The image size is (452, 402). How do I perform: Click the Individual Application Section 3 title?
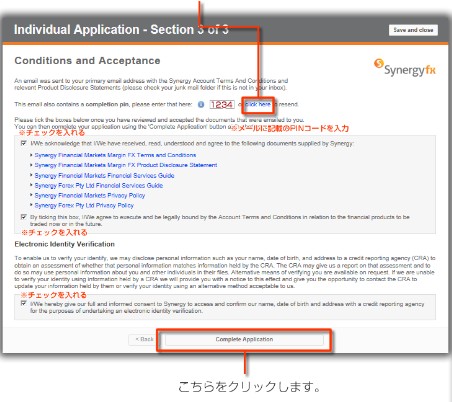point(121,30)
